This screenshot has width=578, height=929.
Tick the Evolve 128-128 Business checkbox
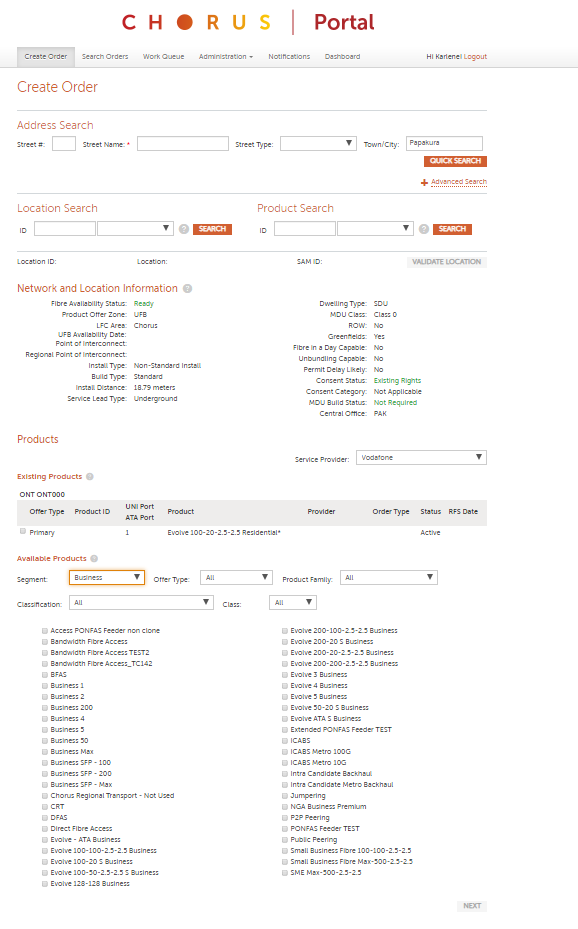point(45,884)
